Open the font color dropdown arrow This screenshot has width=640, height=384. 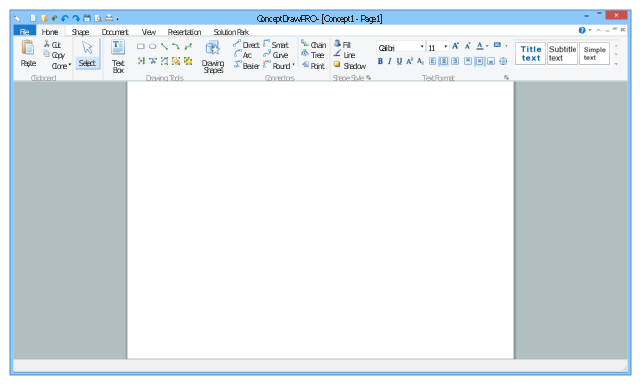487,46
